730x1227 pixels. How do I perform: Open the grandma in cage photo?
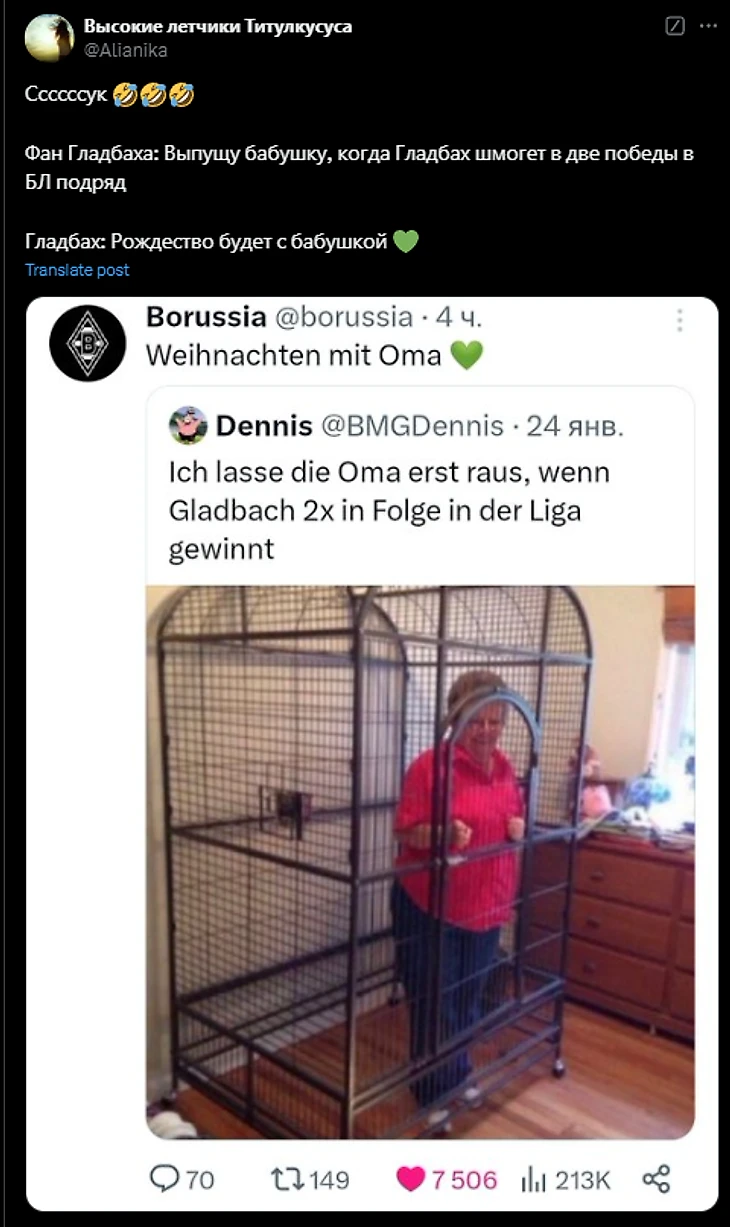420,862
